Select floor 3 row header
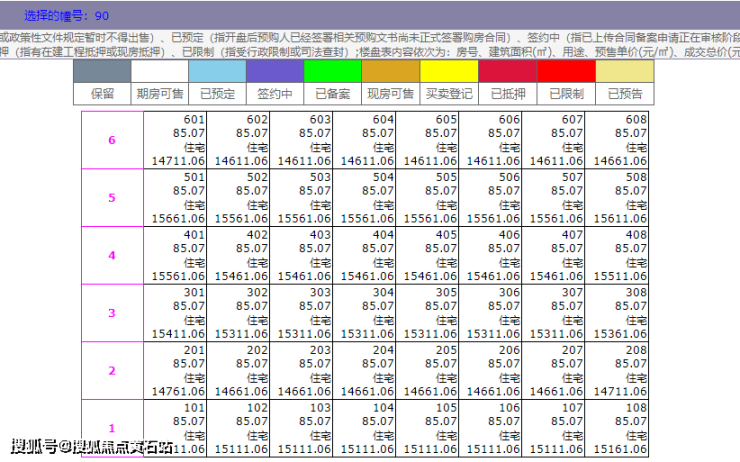Image resolution: width=740 pixels, height=462 pixels. pos(112,313)
